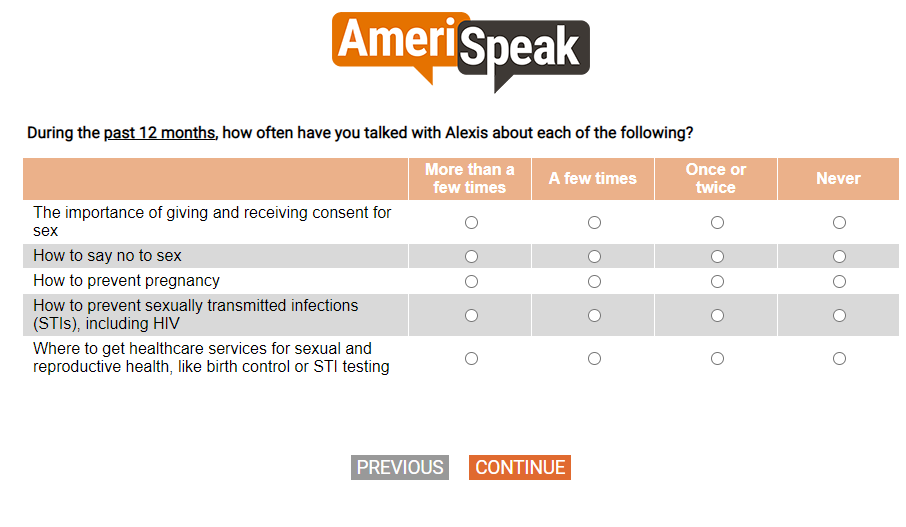Select 'Once or twice' for how to say no
Screen dimensions: 906x527
pos(718,257)
